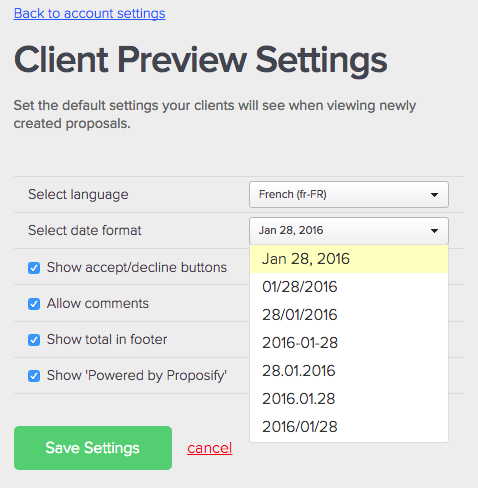
Task: Pick the 2016-01-28 date format
Action: coord(349,343)
